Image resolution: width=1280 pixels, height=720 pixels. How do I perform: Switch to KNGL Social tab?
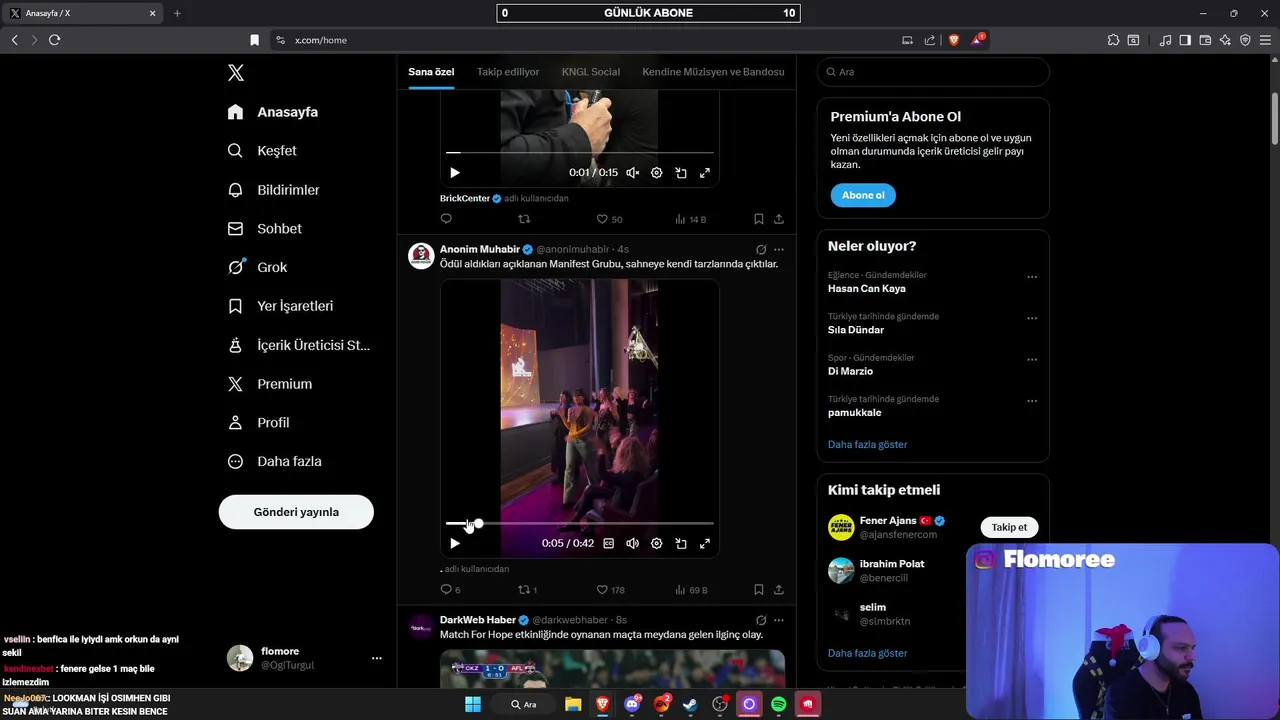591,72
